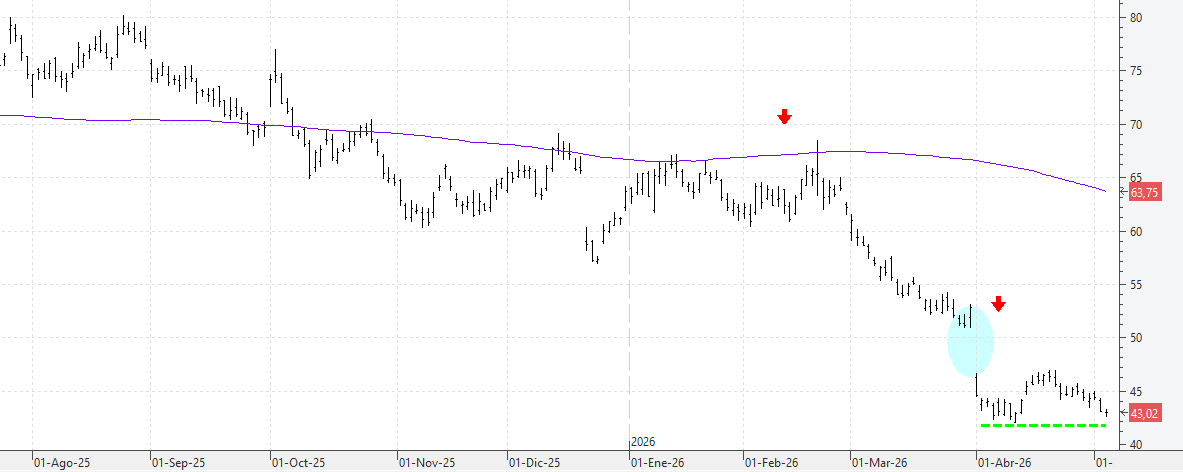1183x472 pixels.
Task: Click the 70 price axis label
Action: point(1136,124)
